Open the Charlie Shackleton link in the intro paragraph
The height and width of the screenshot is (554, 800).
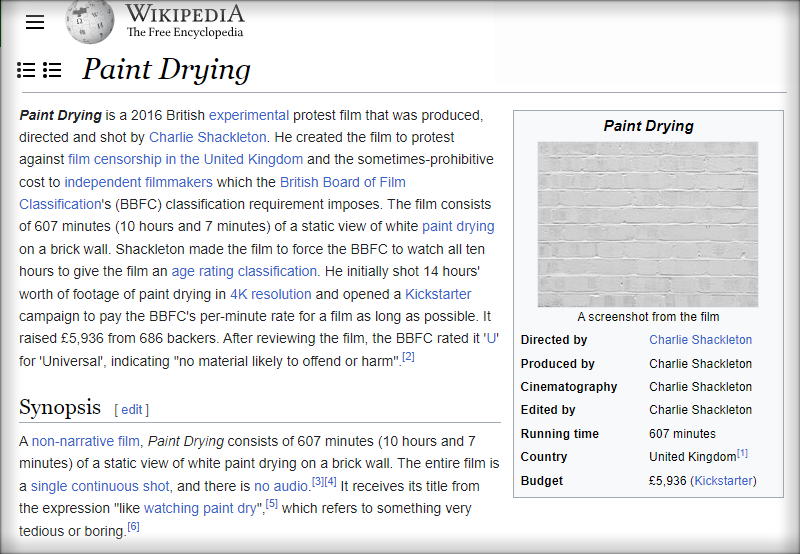[x=208, y=137]
